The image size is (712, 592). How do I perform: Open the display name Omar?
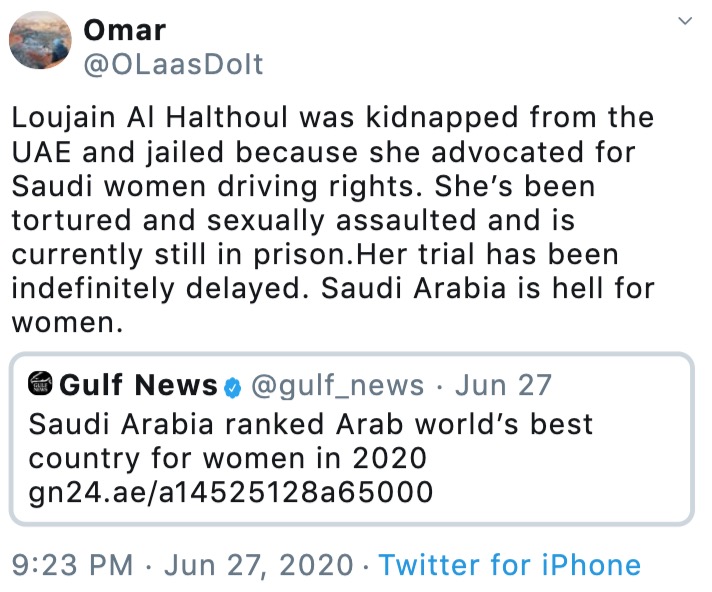coord(126,27)
